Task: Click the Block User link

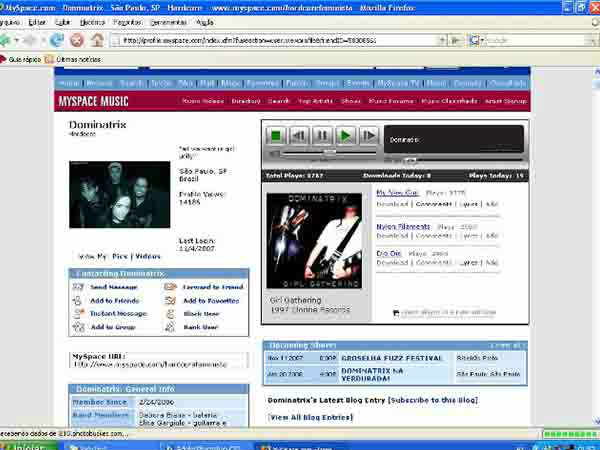Action: pyautogui.click(x=201, y=314)
